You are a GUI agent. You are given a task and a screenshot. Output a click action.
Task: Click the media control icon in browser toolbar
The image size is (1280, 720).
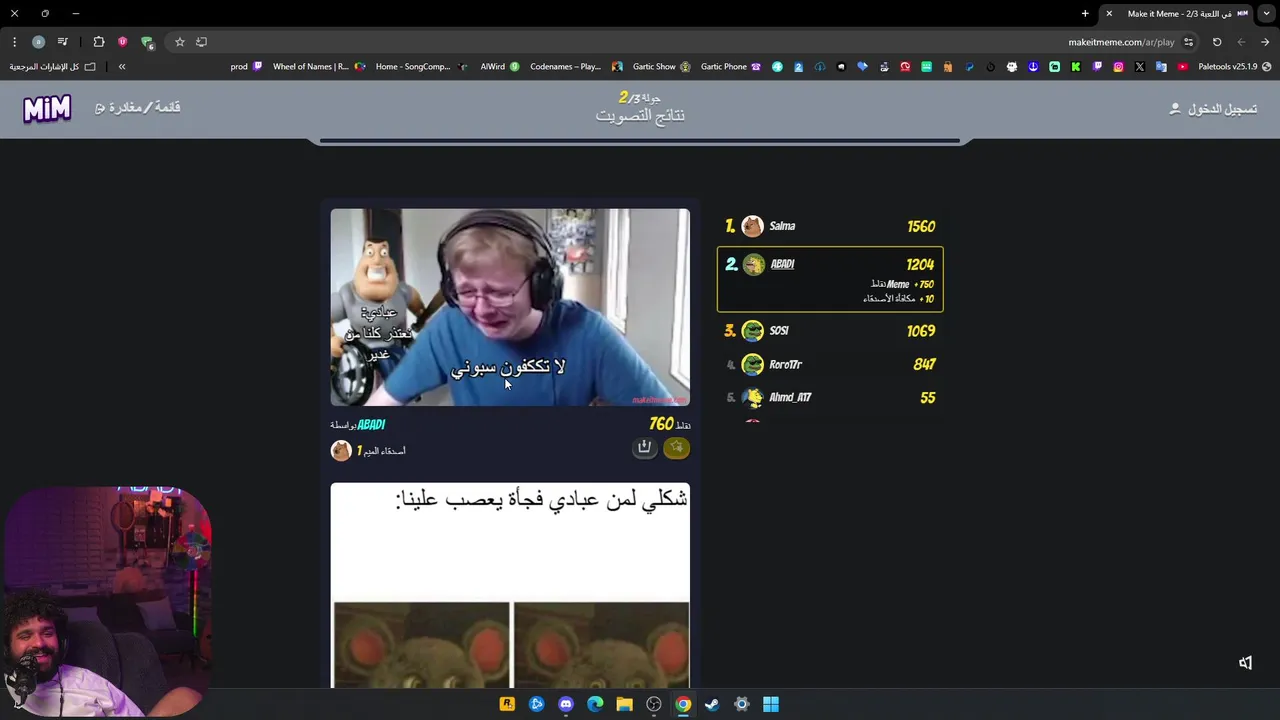pyautogui.click(x=62, y=42)
